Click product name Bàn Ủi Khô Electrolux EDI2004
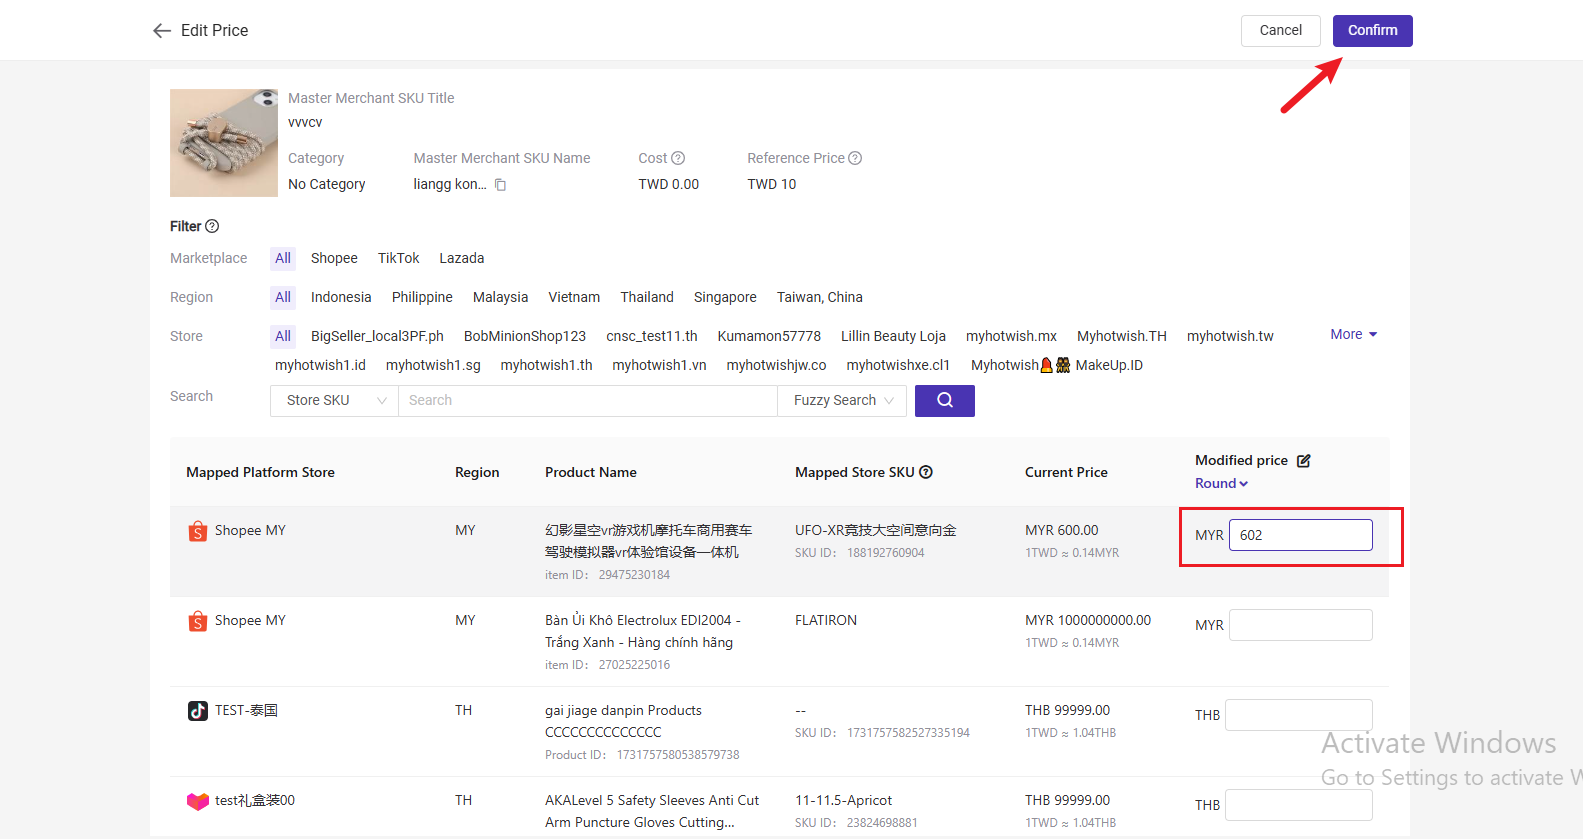This screenshot has width=1583, height=839. (x=642, y=631)
